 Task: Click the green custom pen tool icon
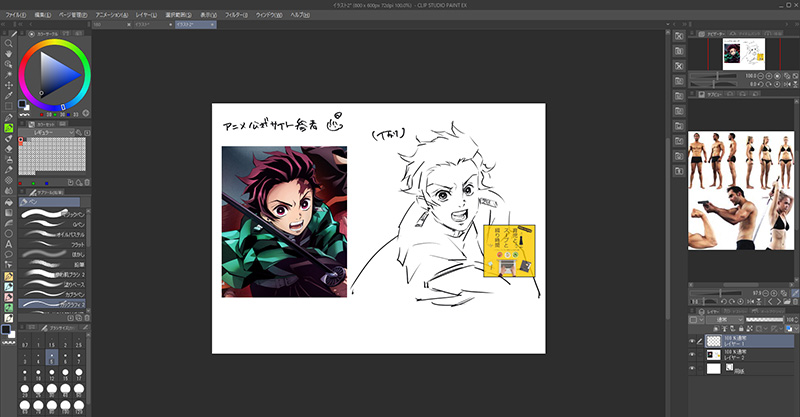tap(9, 308)
